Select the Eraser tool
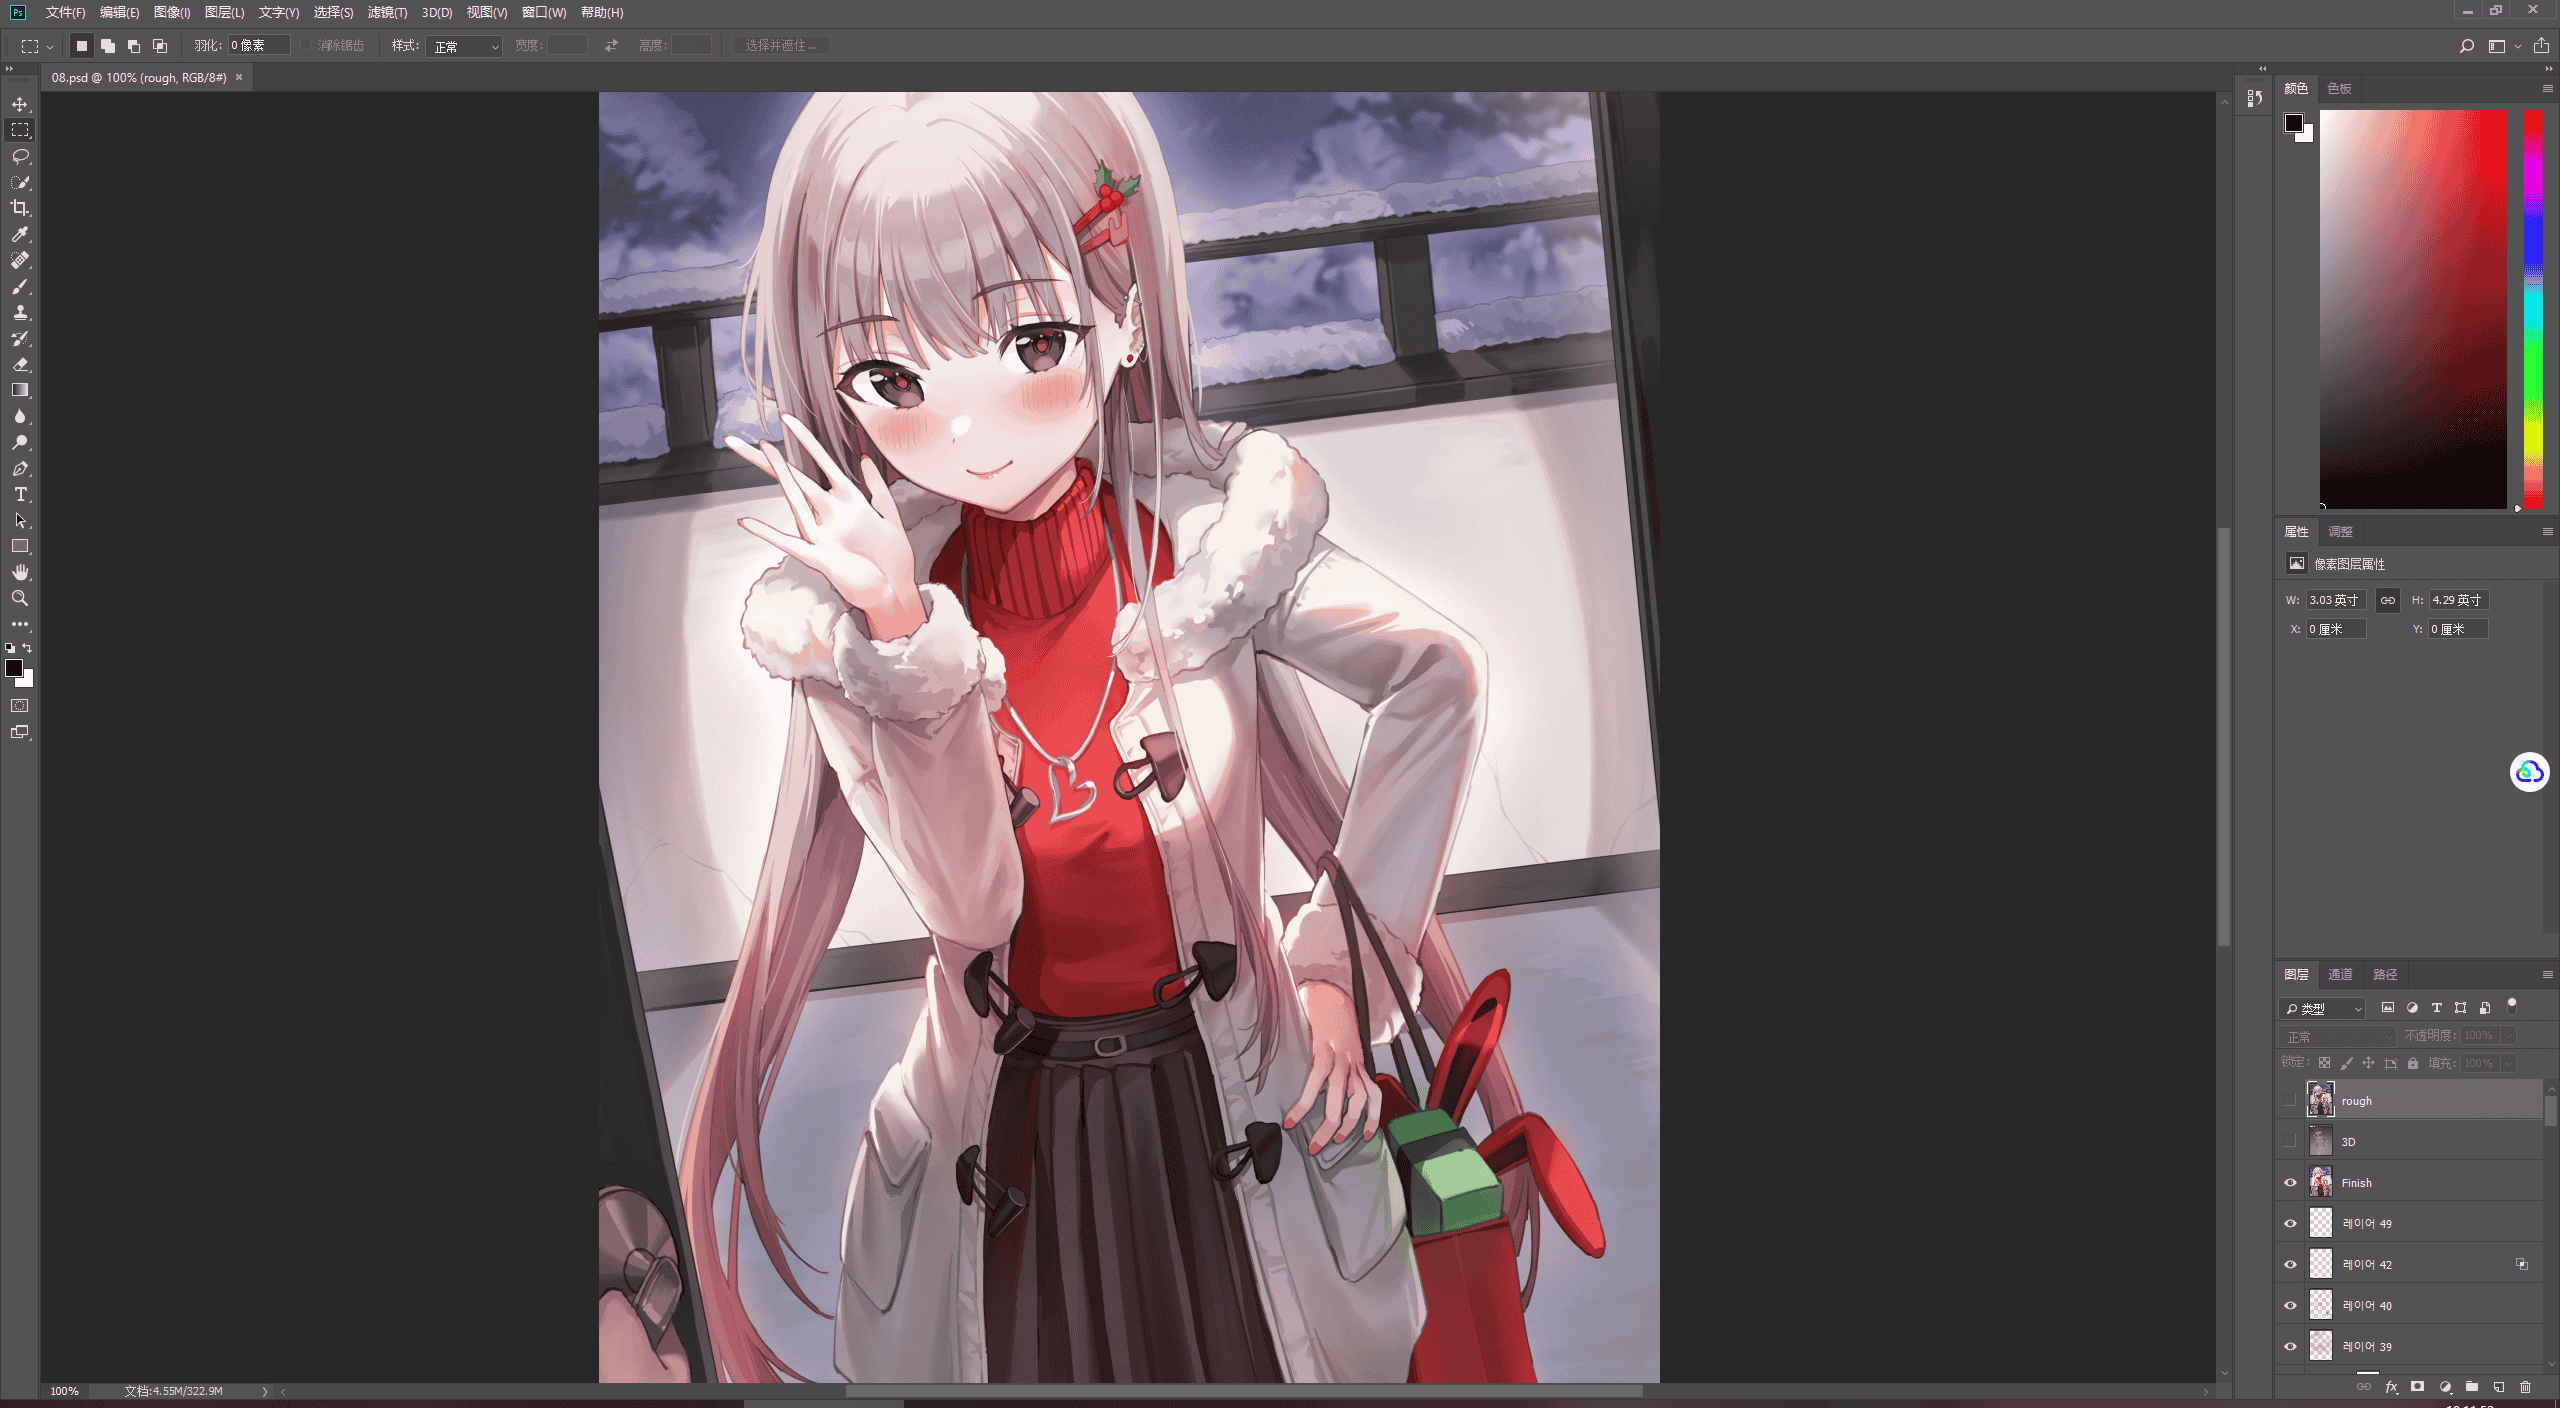2560x1408 pixels. pyautogui.click(x=20, y=364)
